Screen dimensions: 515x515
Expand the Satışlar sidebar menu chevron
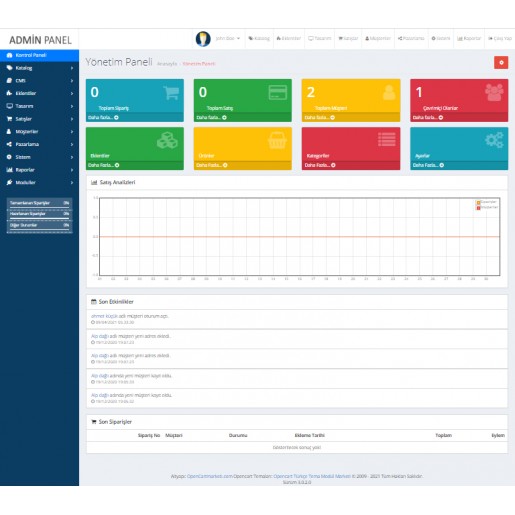click(x=72, y=119)
